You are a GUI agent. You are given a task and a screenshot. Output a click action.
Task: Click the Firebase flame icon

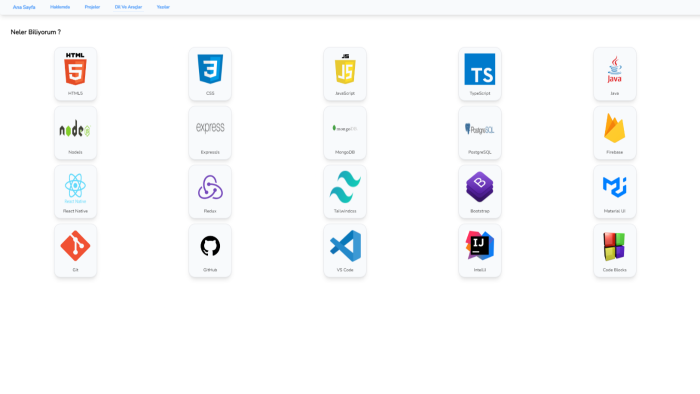[x=615, y=128]
